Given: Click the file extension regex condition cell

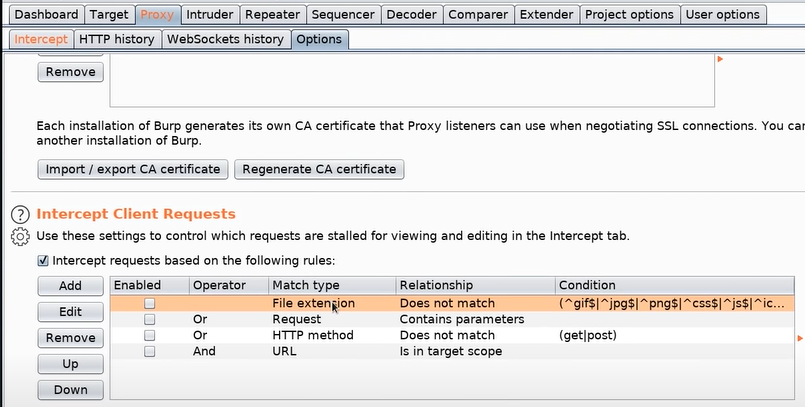Looking at the screenshot, I should [675, 303].
